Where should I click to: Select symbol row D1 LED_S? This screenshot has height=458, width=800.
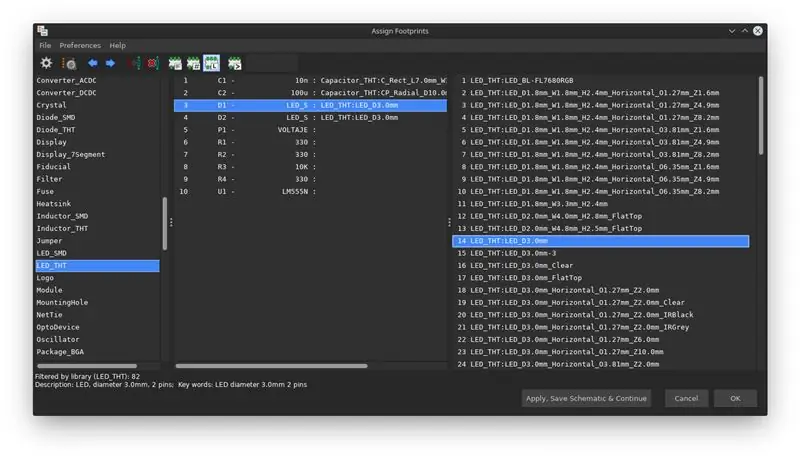(x=310, y=105)
